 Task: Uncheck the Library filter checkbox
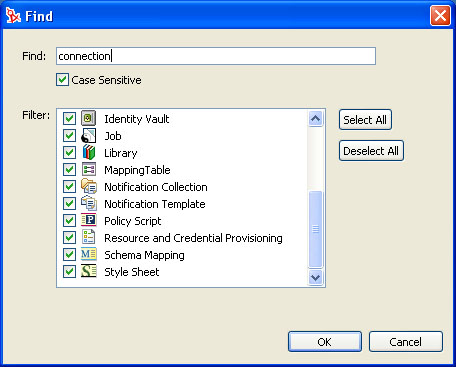pos(69,153)
